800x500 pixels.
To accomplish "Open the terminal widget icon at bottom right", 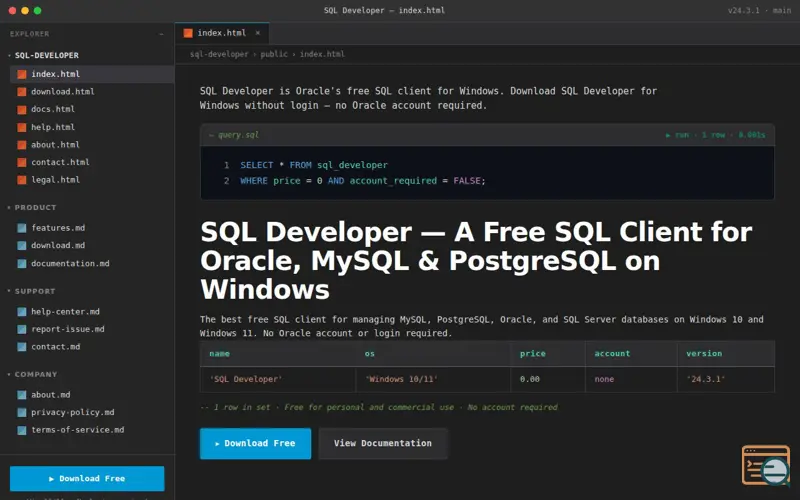I will [766, 465].
